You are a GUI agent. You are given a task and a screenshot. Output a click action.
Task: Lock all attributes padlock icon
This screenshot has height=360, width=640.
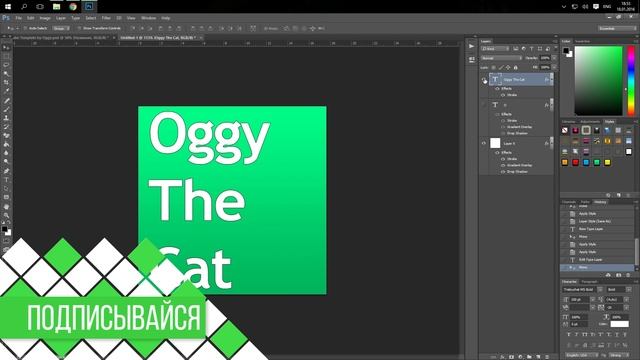point(516,67)
